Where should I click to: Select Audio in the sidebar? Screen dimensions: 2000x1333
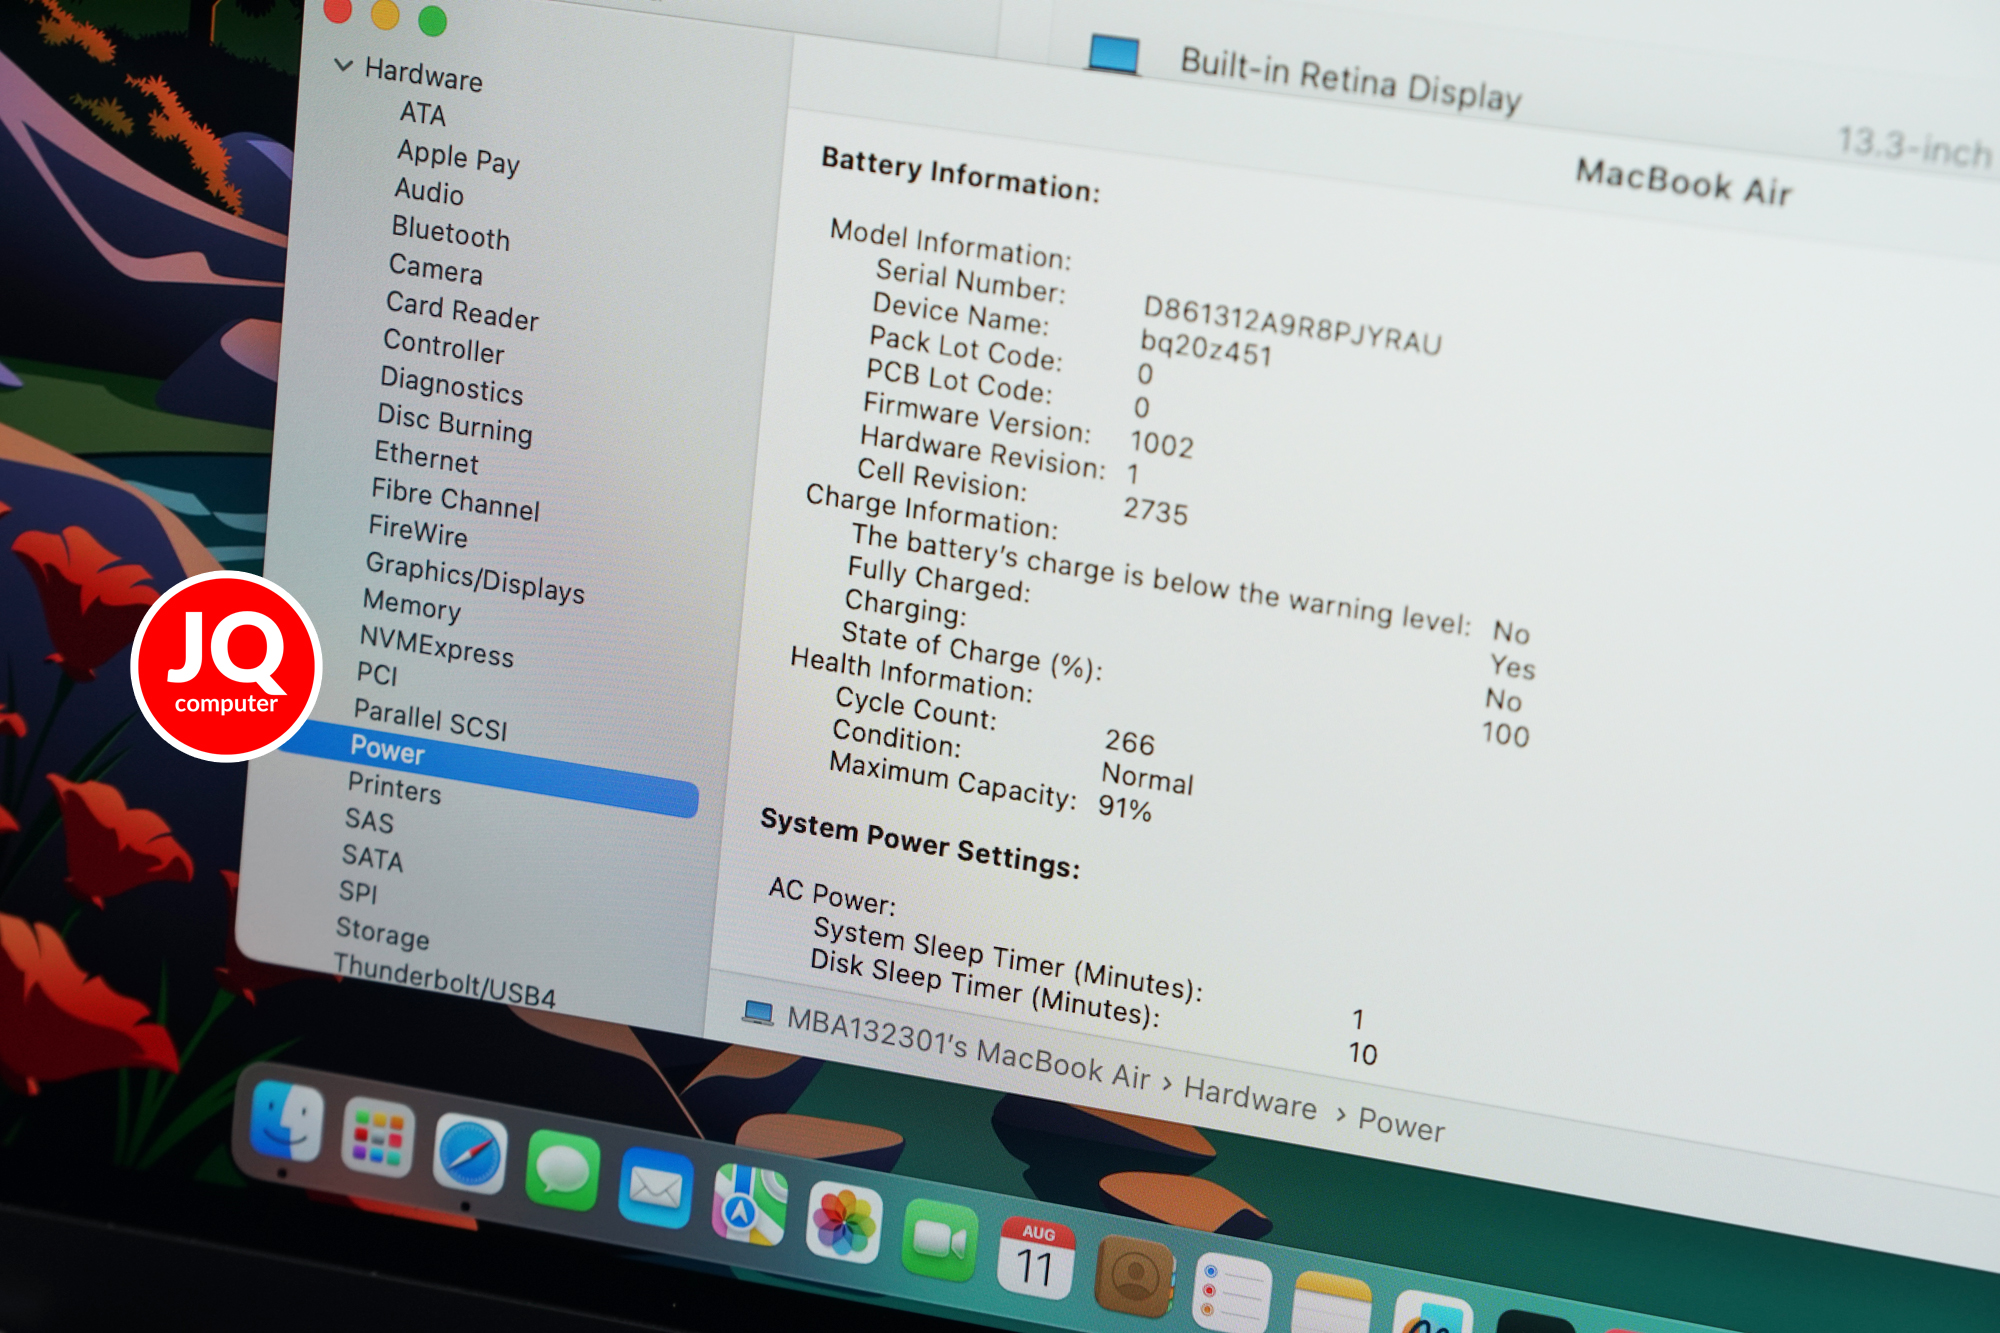pyautogui.click(x=429, y=191)
